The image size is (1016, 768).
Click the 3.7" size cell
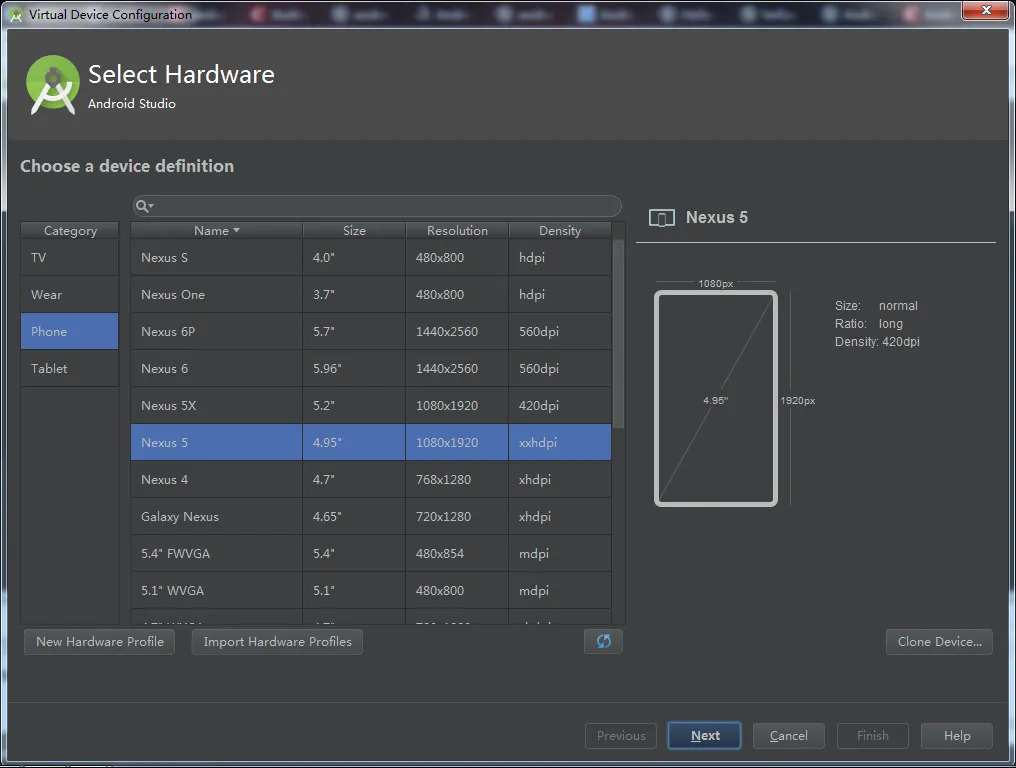pyautogui.click(x=354, y=294)
